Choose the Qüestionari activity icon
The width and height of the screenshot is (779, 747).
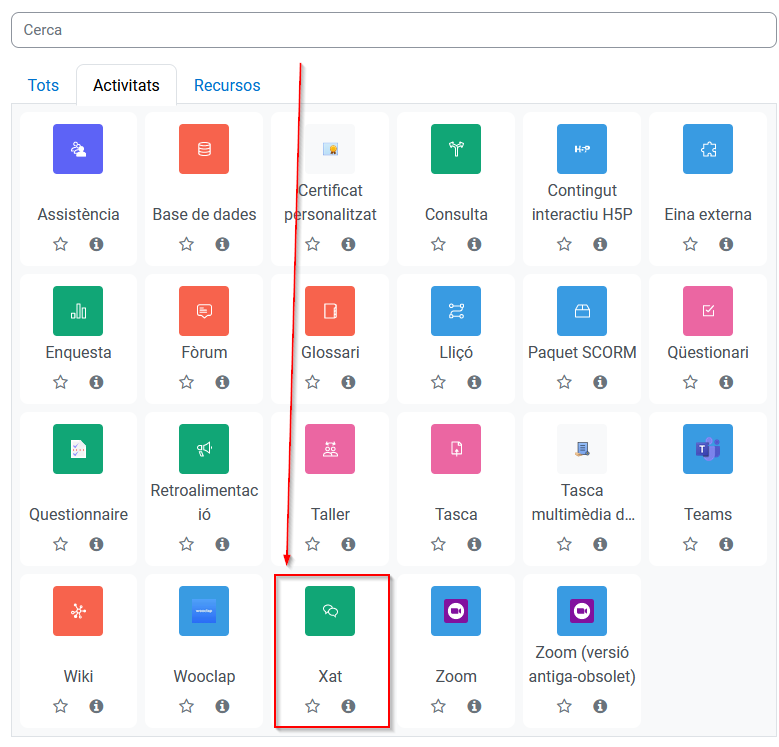708,311
